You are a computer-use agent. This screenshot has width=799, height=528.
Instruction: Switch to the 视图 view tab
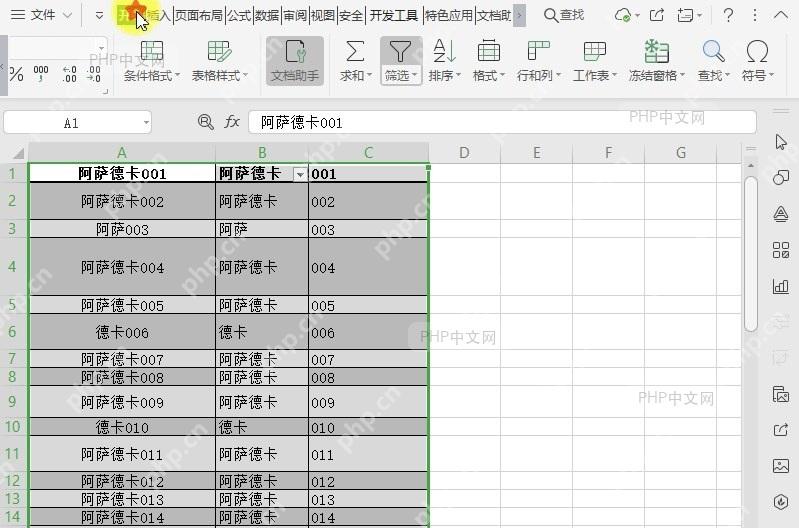[323, 16]
